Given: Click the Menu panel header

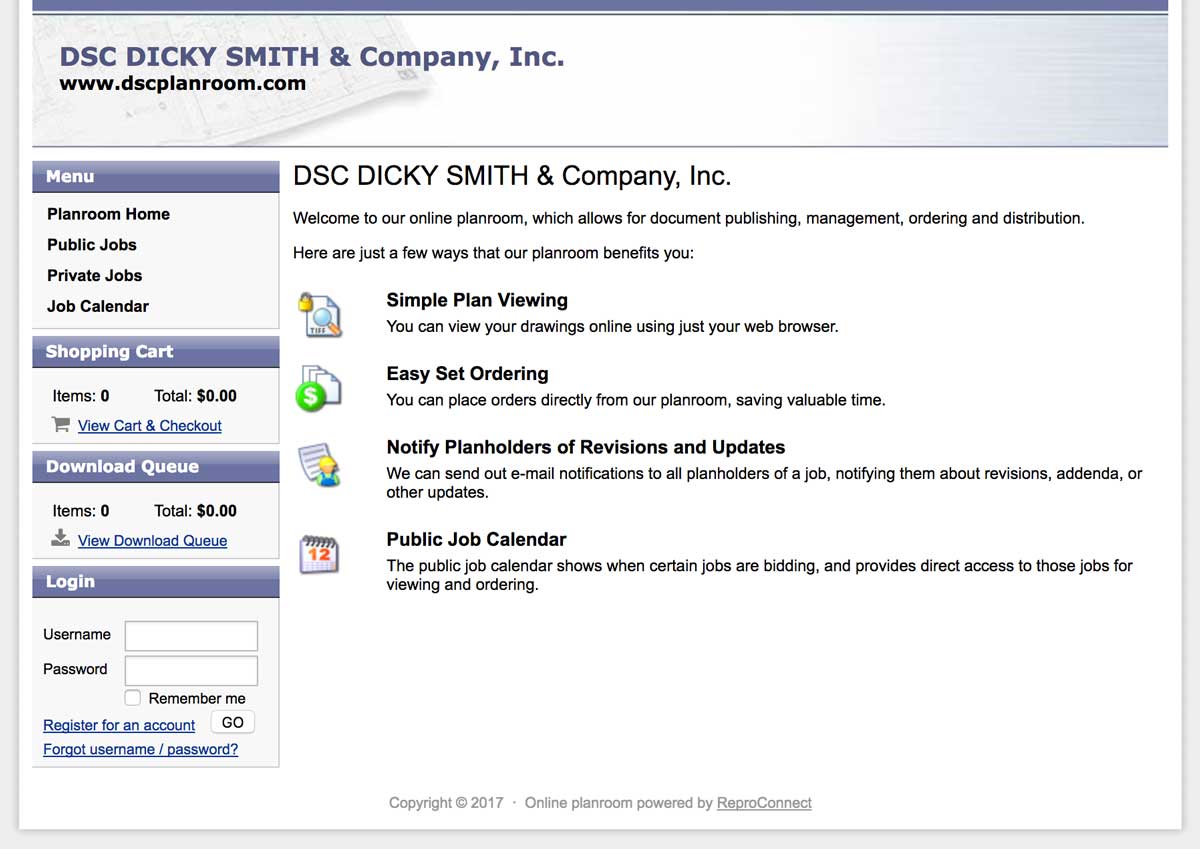Looking at the screenshot, I should pyautogui.click(x=156, y=177).
